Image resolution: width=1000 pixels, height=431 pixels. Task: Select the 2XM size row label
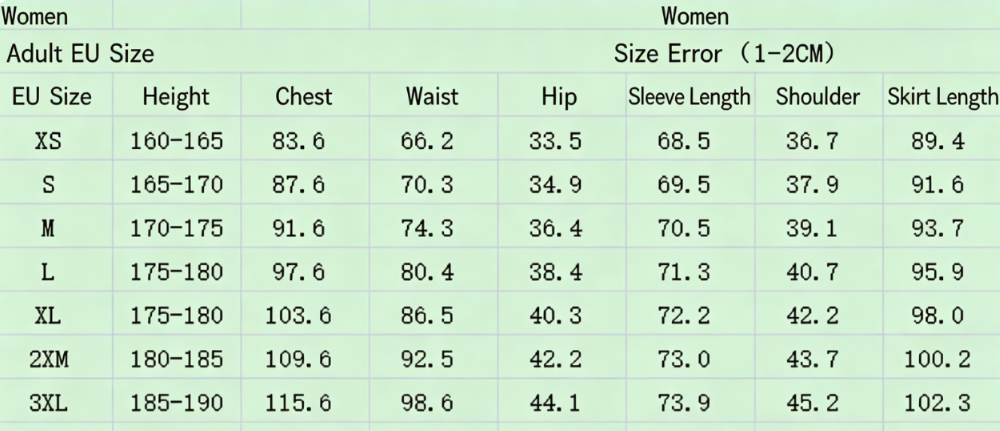pyautogui.click(x=48, y=360)
